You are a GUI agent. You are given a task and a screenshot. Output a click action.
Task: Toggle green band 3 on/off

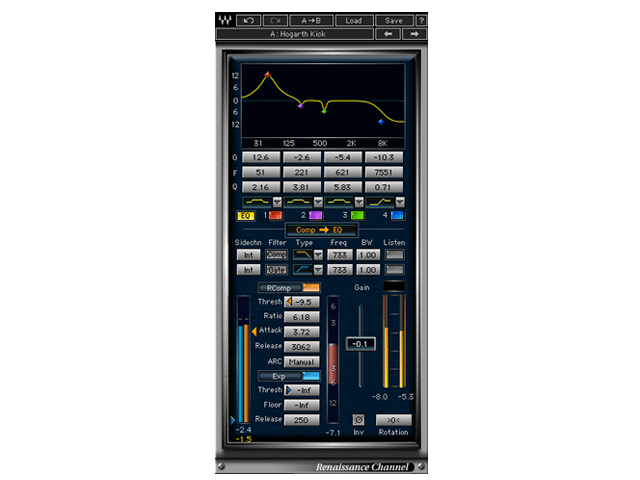357,215
